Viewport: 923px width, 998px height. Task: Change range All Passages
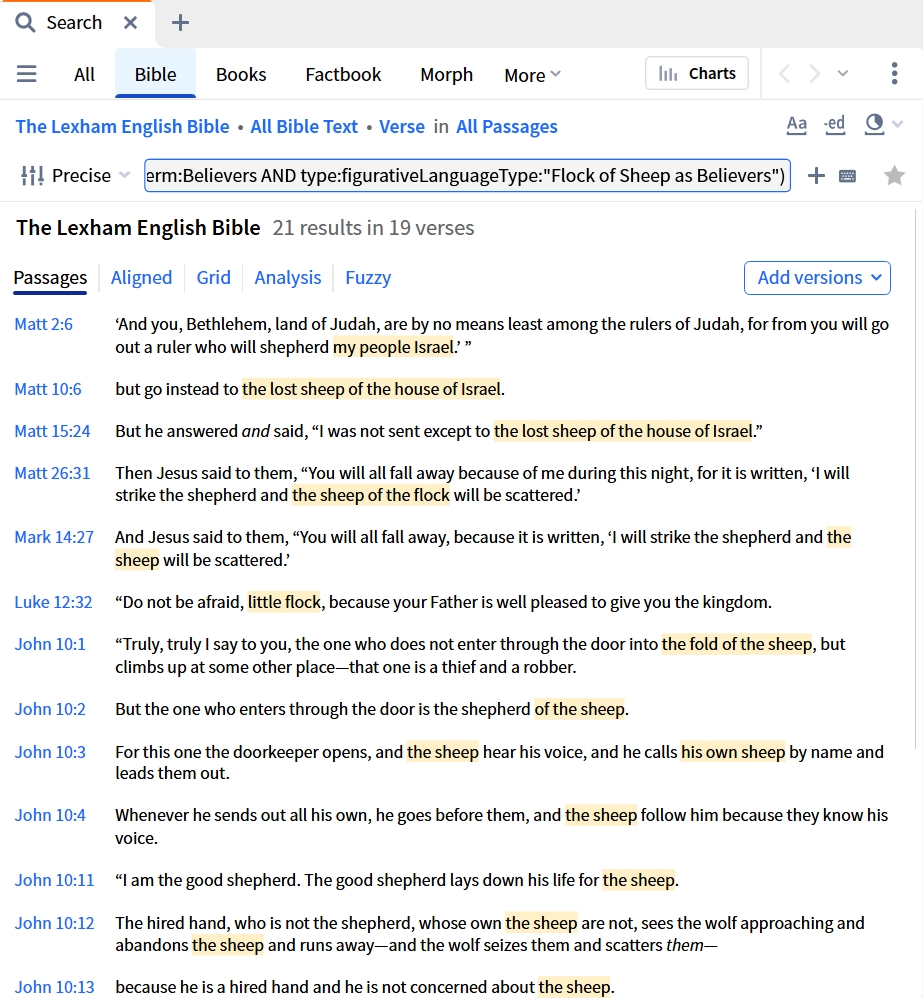507,127
